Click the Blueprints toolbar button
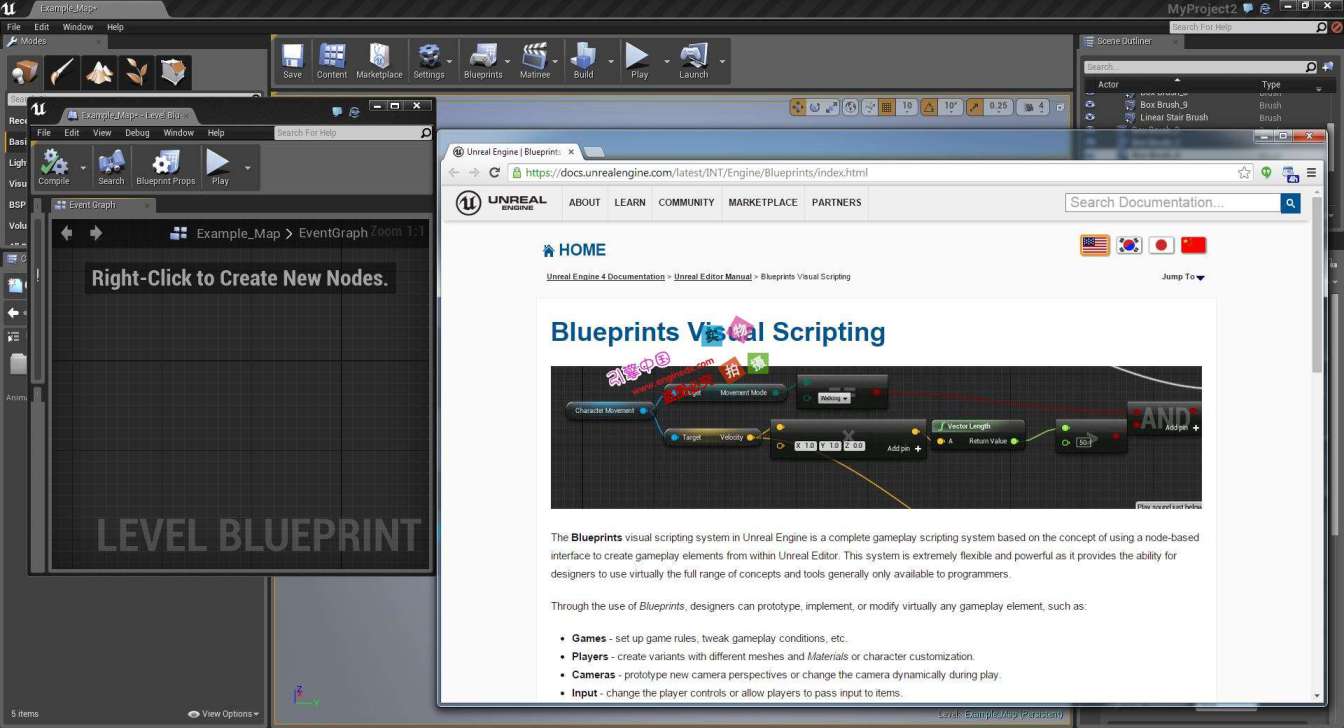Viewport: 1344px width, 728px height. pyautogui.click(x=483, y=61)
